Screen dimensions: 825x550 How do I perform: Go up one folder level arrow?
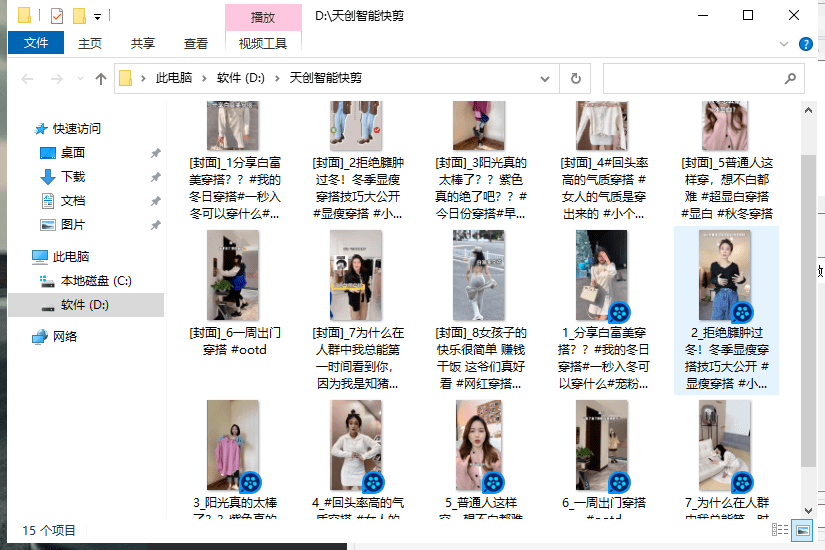[x=100, y=79]
